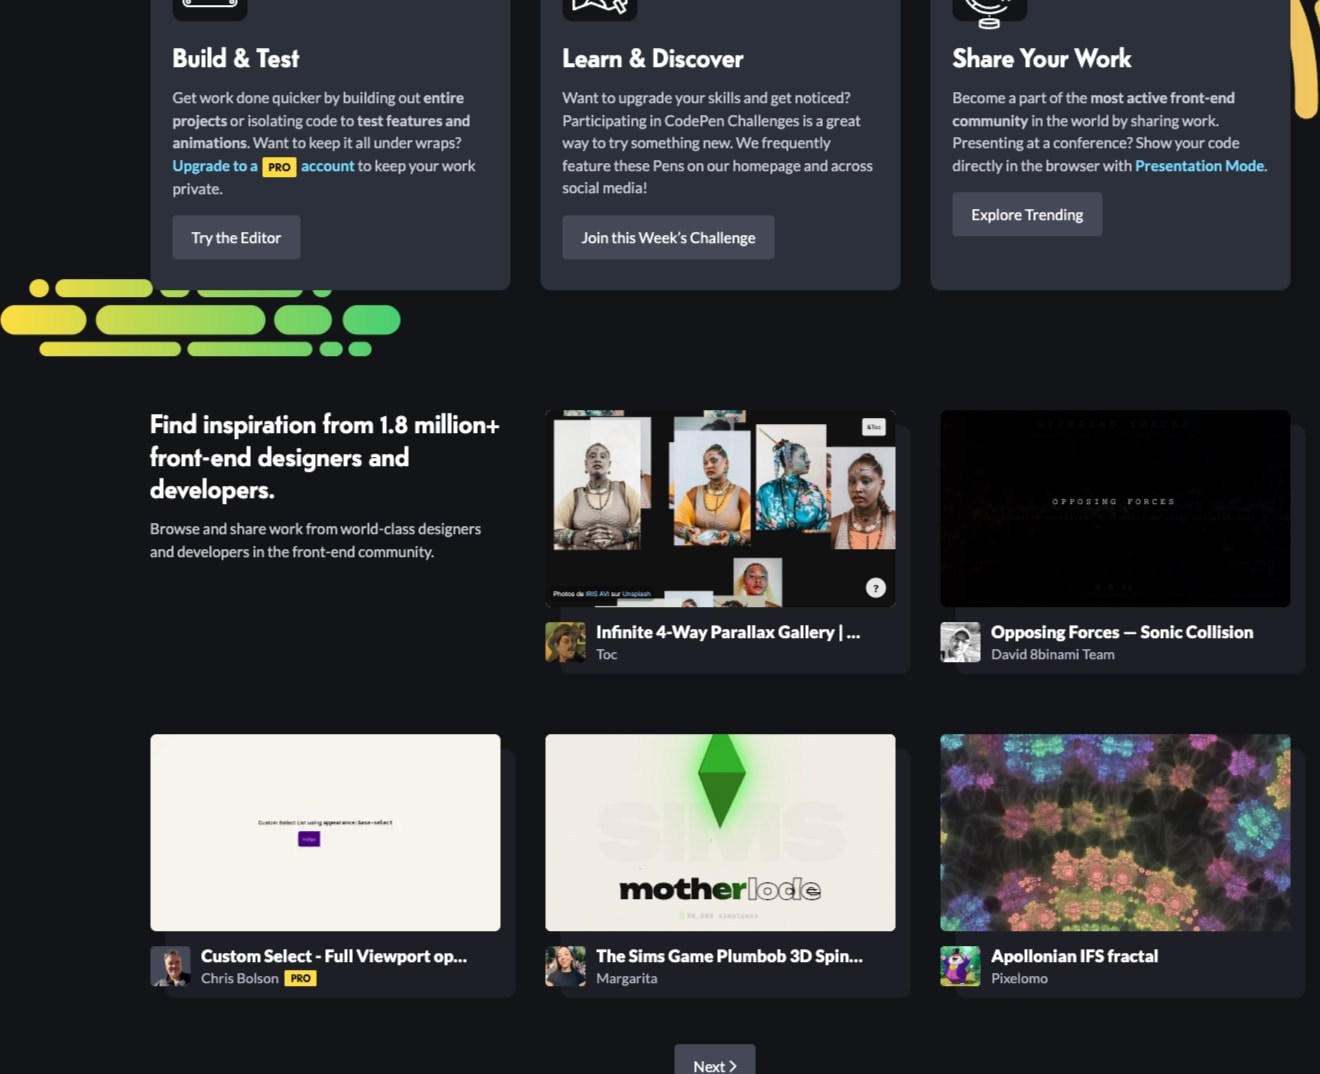This screenshot has height=1074, width=1320.
Task: Click Toc's avatar icon
Action: point(565,642)
